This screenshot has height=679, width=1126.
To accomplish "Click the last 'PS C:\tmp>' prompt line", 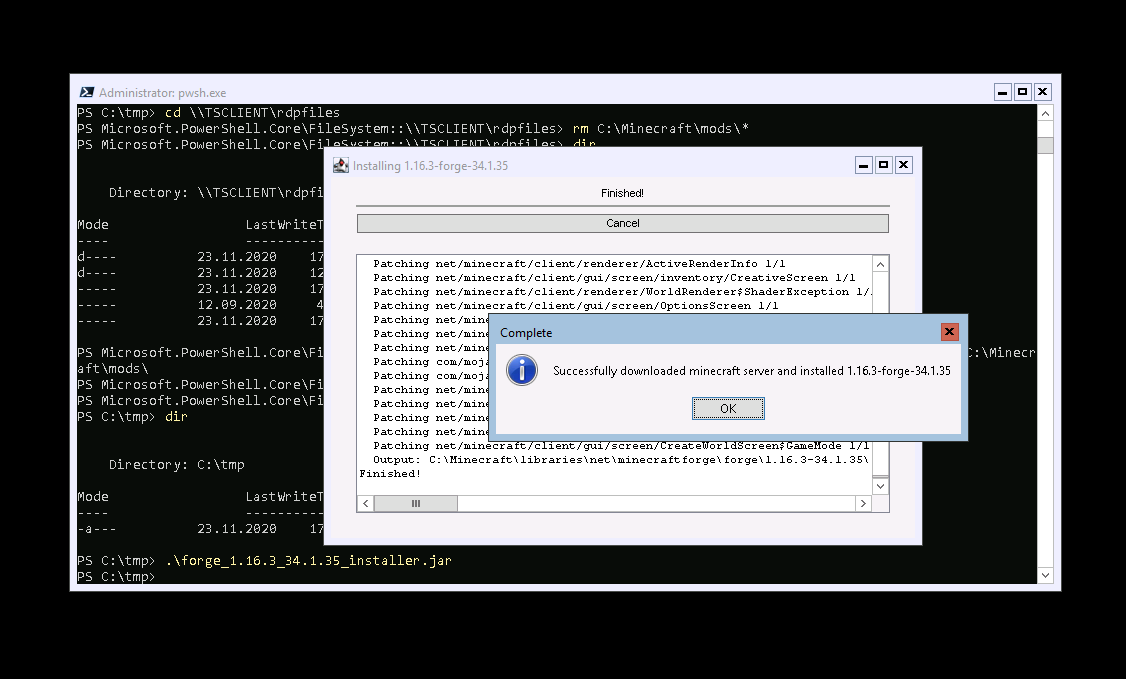I will pos(116,576).
